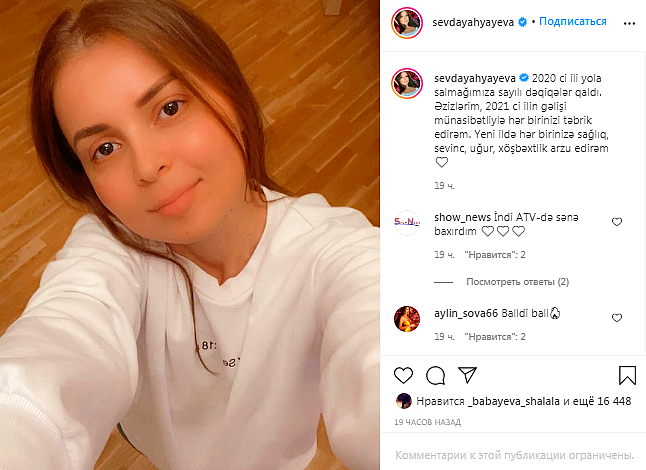View the list of 16 448 other likers
The image size is (646, 470).
pyautogui.click(x=608, y=401)
